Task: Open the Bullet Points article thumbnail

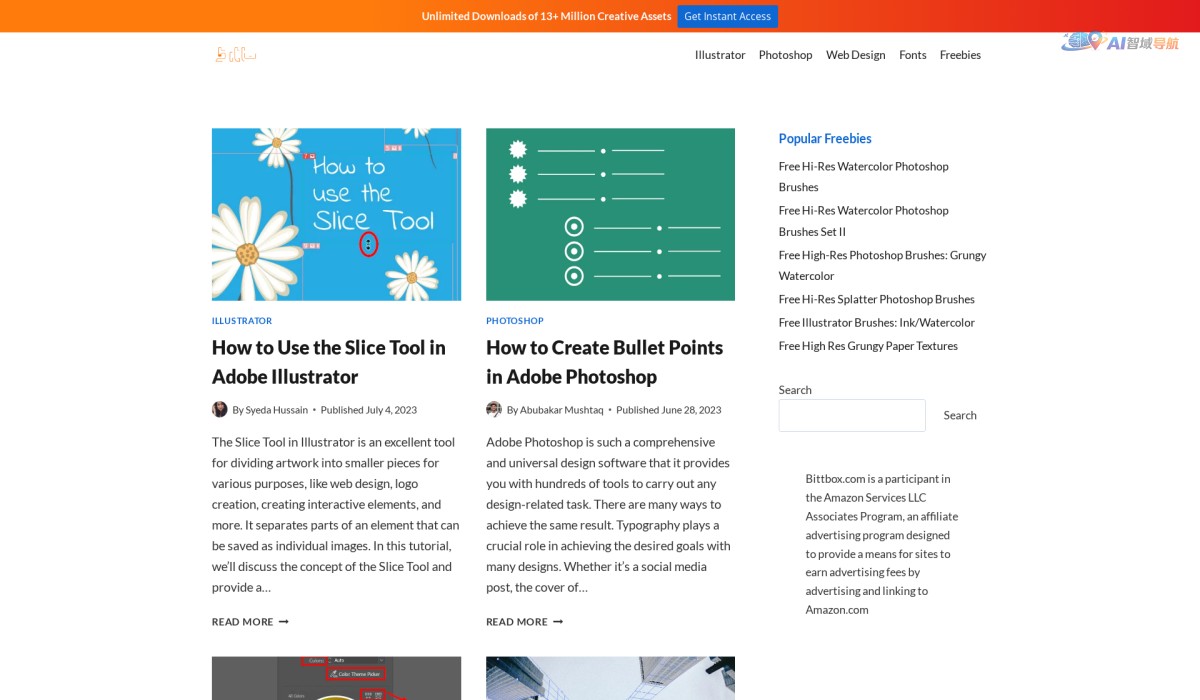Action: [x=610, y=214]
